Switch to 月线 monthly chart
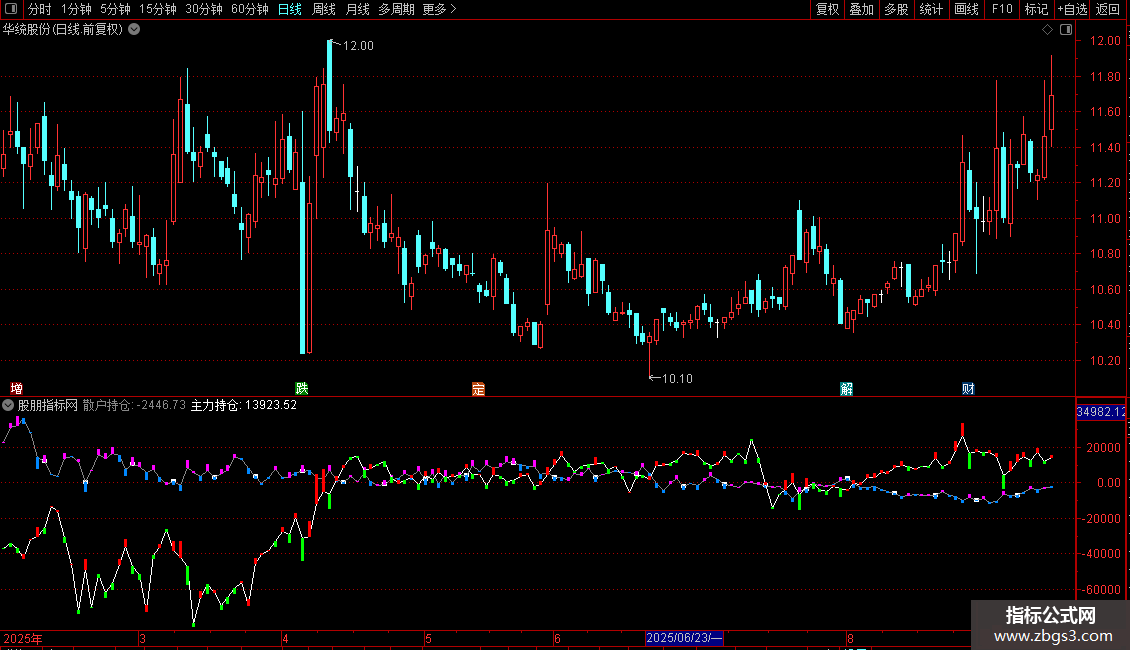Viewport: 1130px width, 650px height. coord(357,9)
